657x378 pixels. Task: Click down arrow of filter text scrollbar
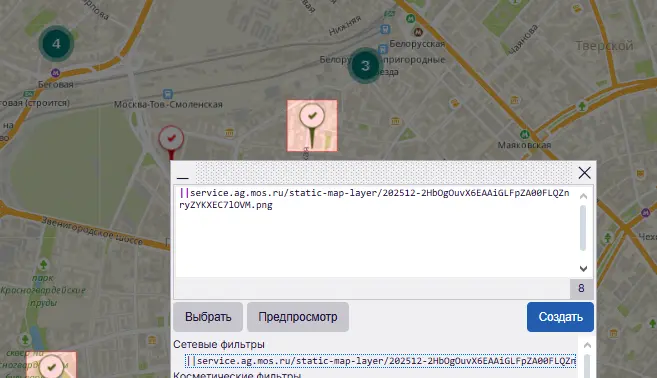[583, 268]
